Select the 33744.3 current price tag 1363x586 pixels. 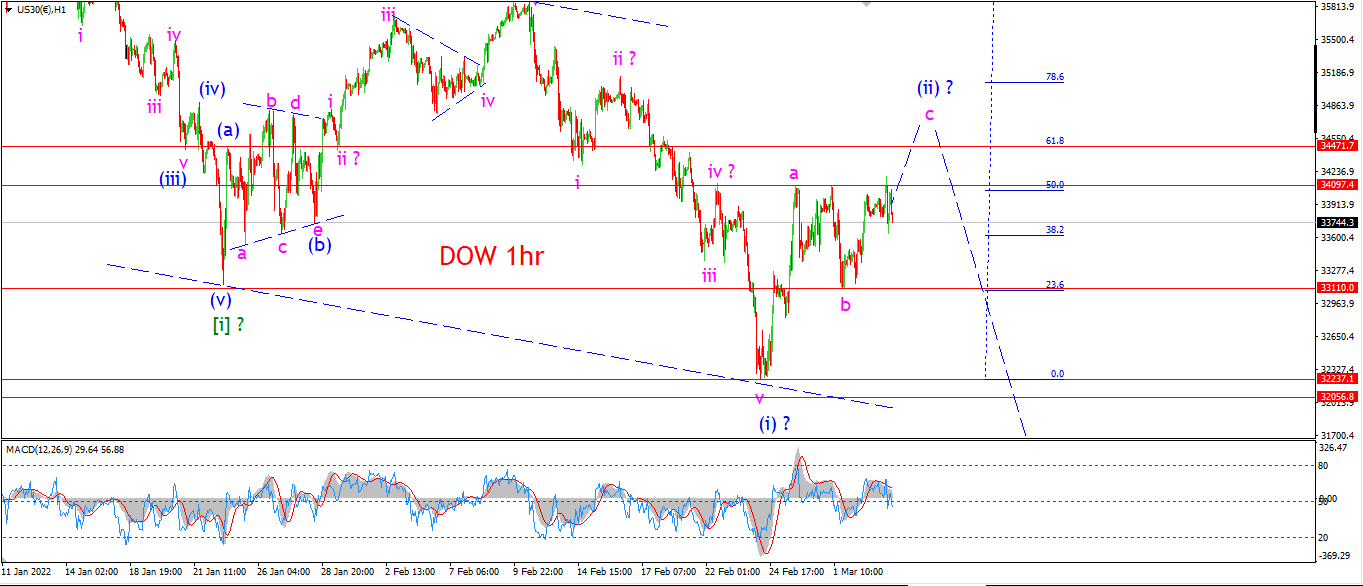(x=1337, y=223)
